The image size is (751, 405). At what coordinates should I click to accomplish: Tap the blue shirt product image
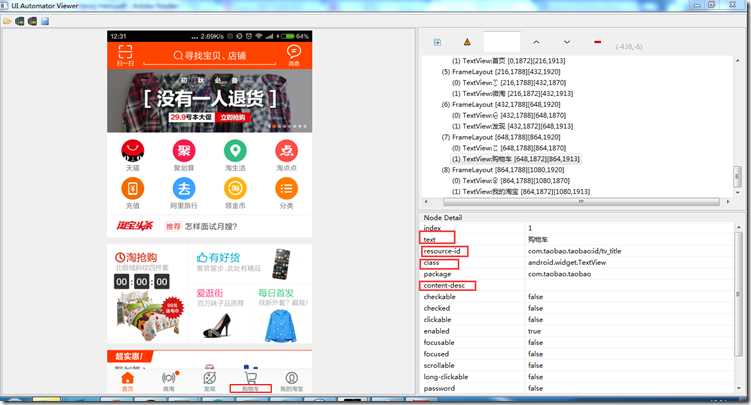[281, 326]
